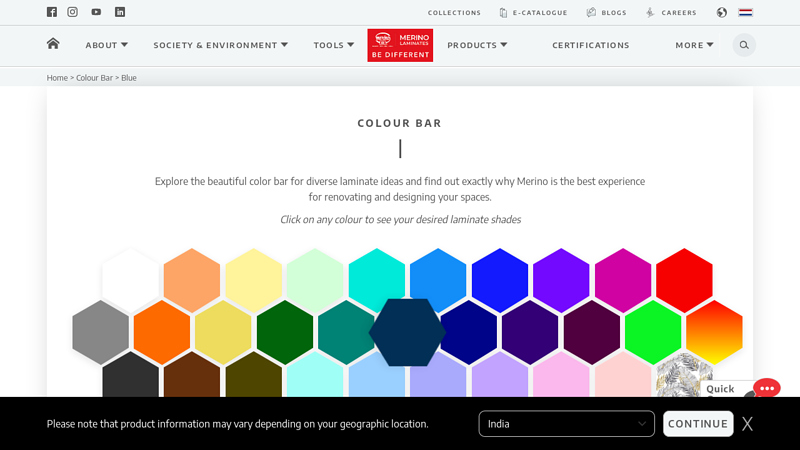The image size is (800, 450).
Task: Click the Merino Laminates logo
Action: pos(400,45)
